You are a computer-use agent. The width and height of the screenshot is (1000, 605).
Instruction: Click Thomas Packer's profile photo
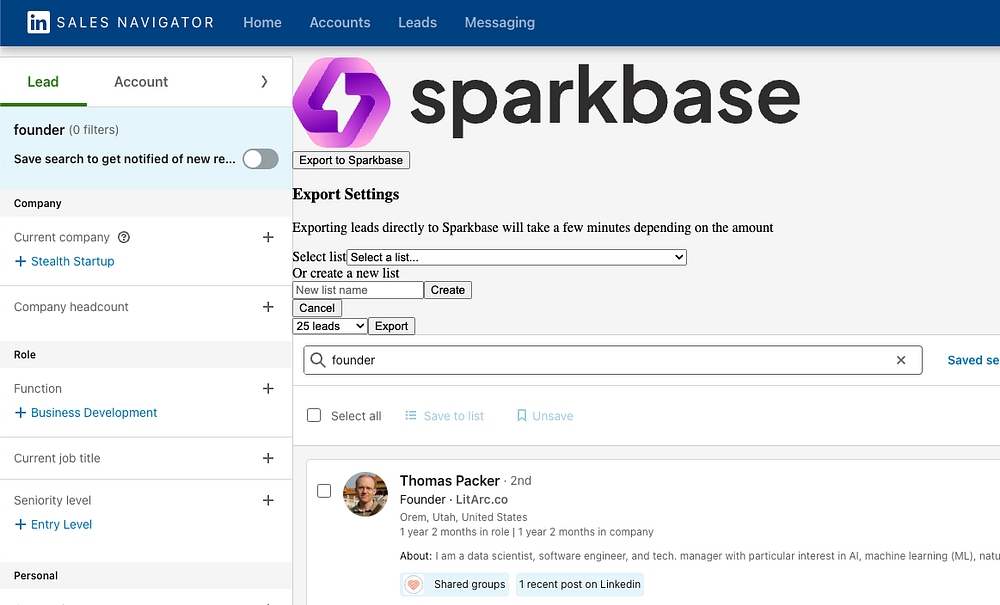pos(365,494)
